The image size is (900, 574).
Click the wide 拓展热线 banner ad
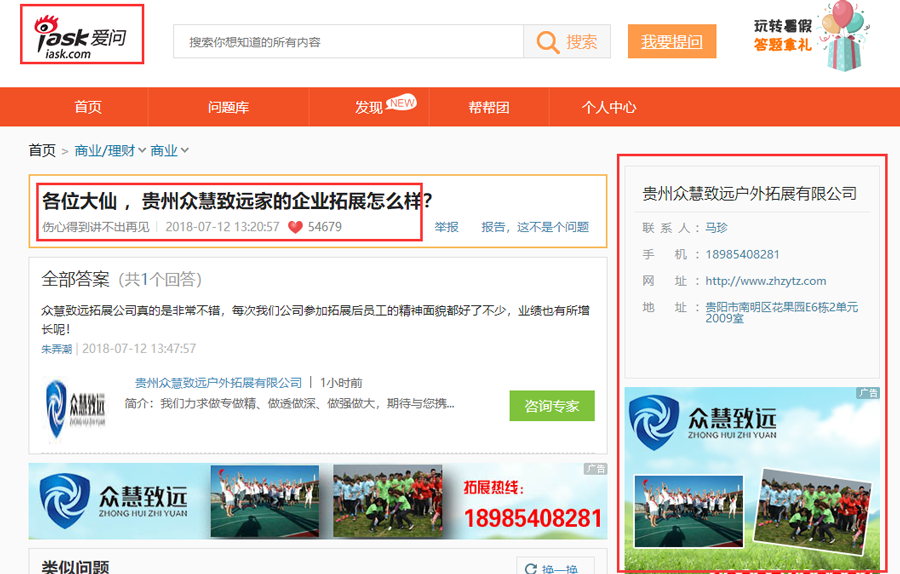coord(318,501)
